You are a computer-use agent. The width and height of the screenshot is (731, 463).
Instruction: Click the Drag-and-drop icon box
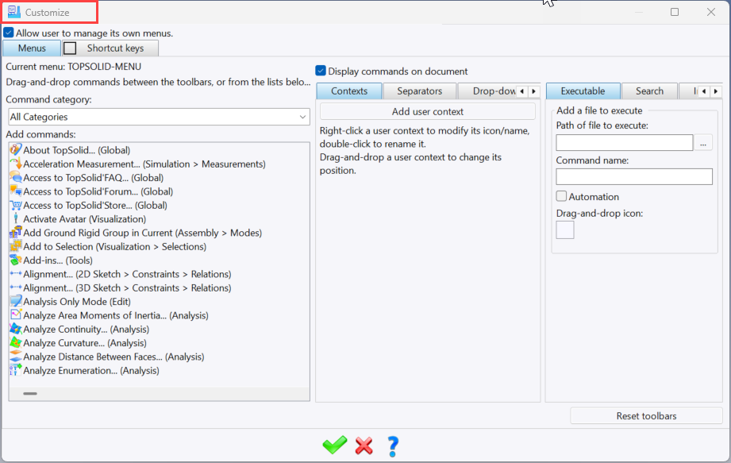pyautogui.click(x=565, y=230)
